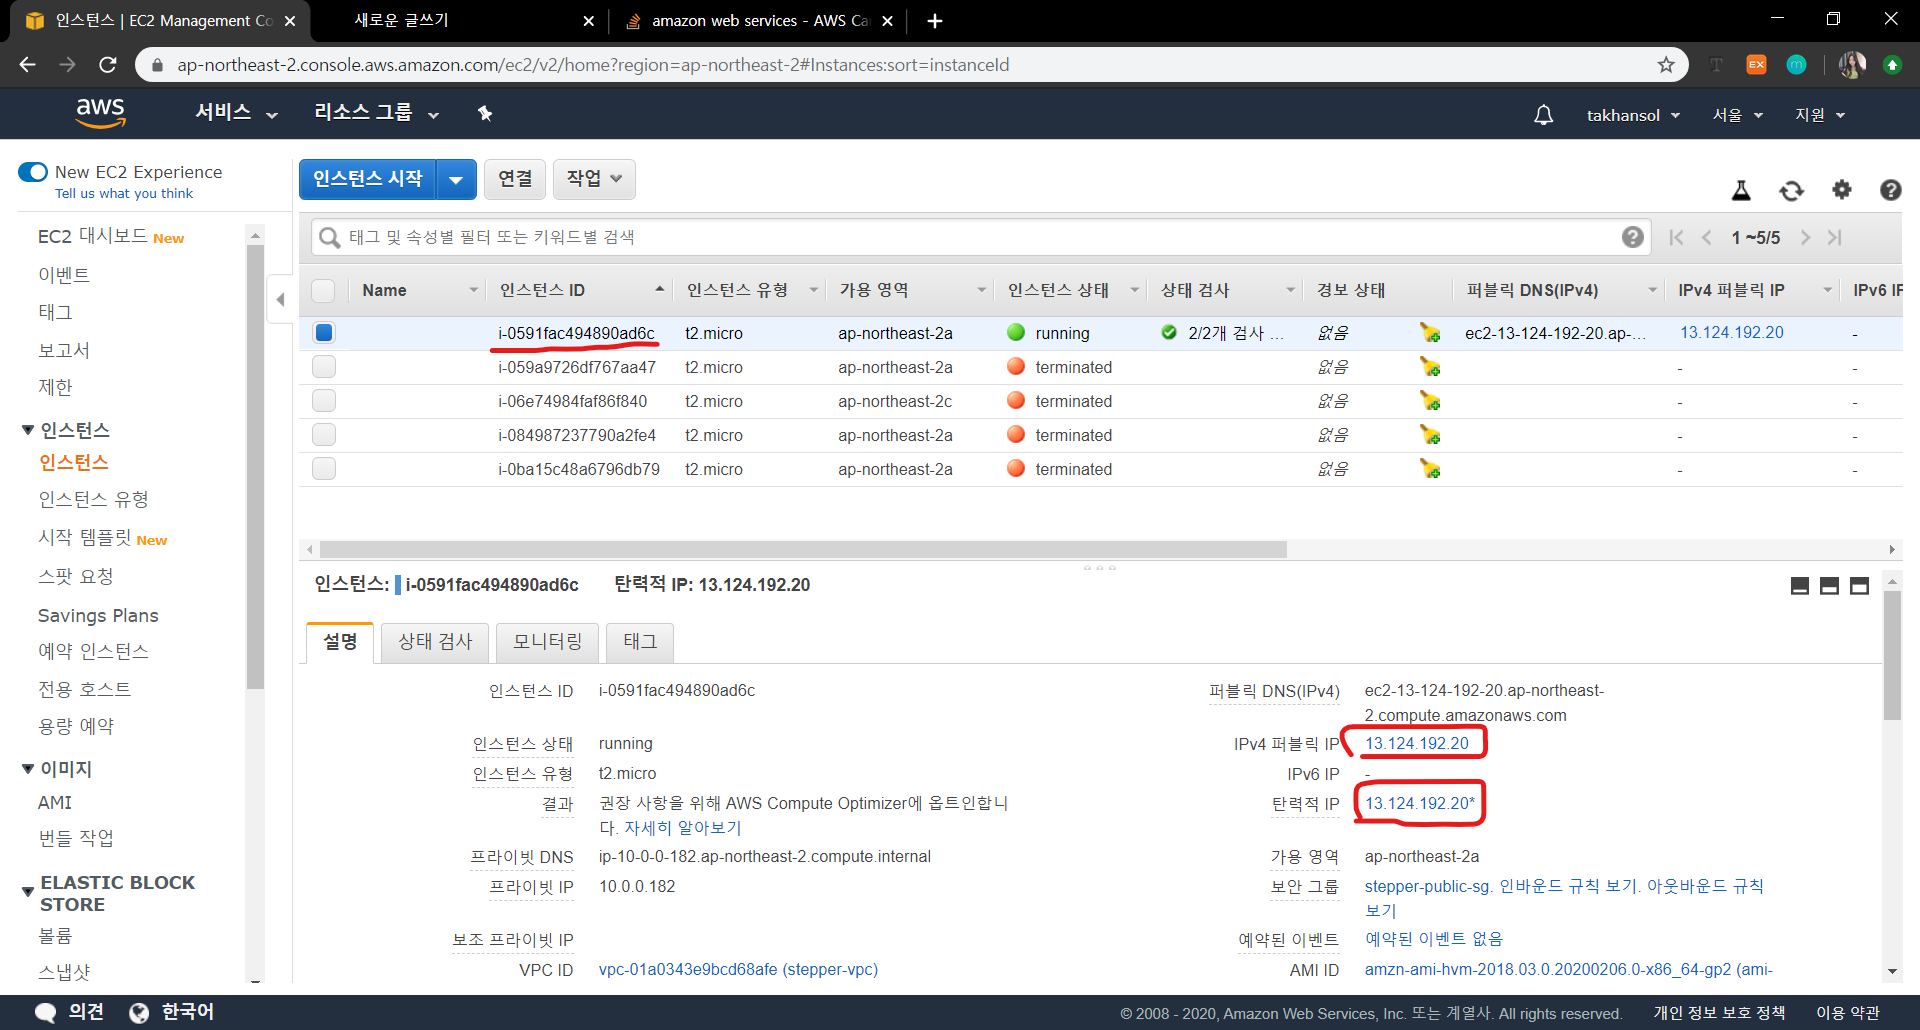Collapse the ELASTIC BLOCK STORE section
The width and height of the screenshot is (1920, 1030).
[x=28, y=891]
